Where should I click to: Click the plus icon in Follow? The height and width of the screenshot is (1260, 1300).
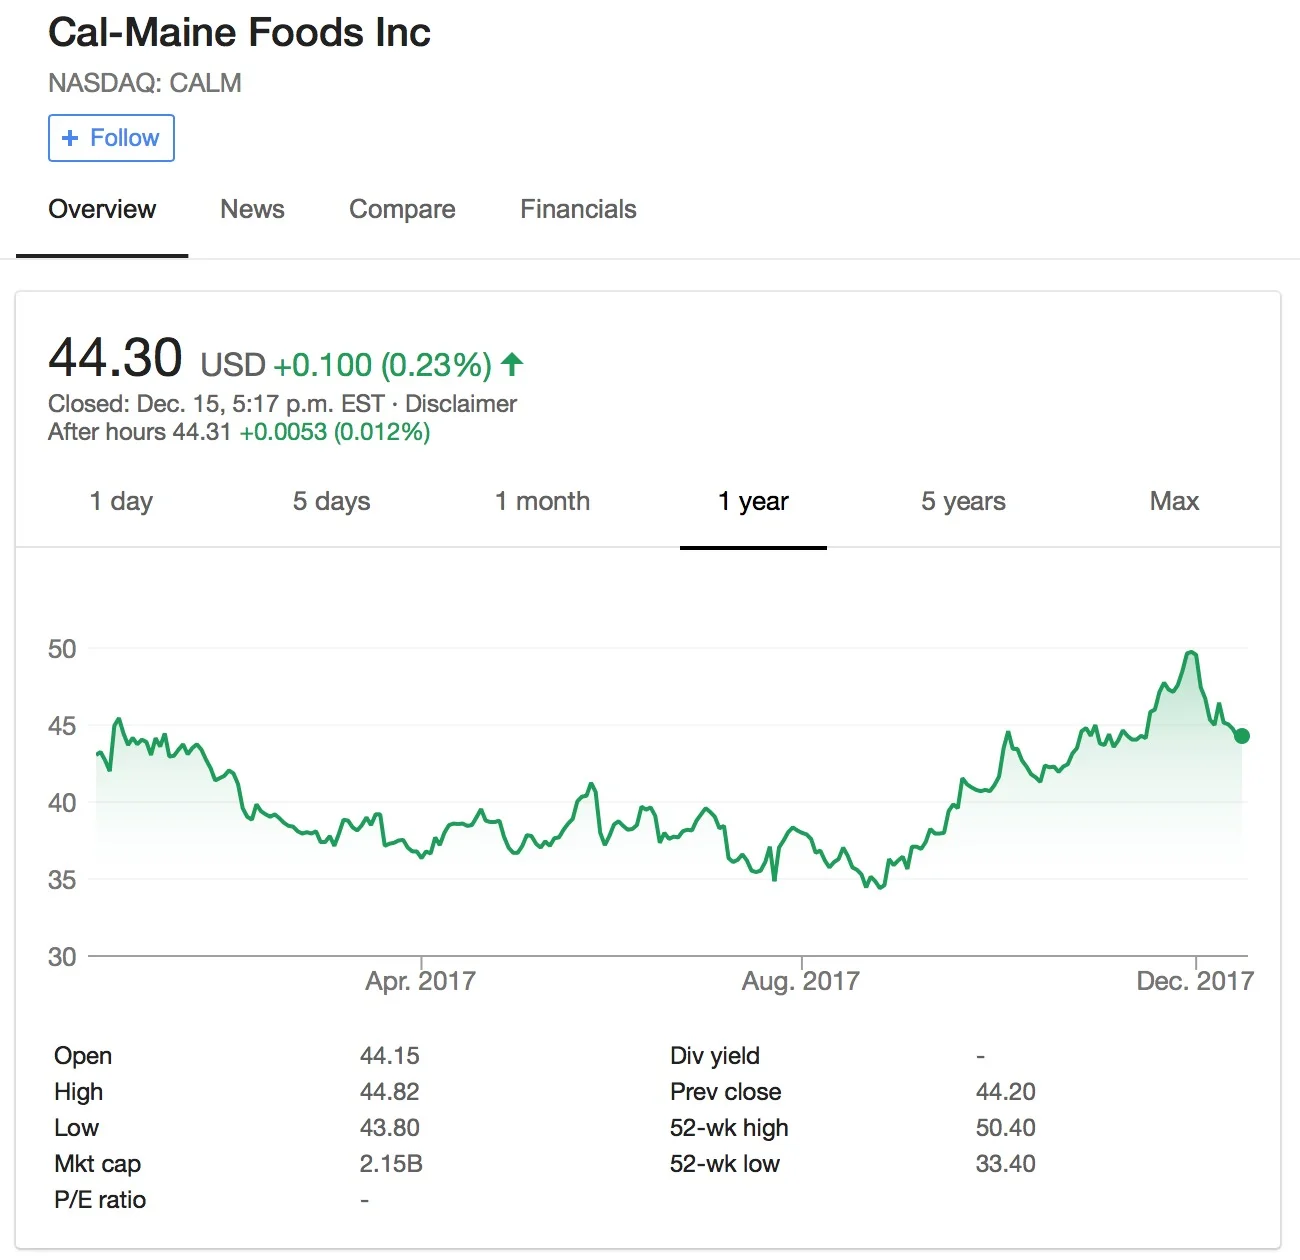70,138
